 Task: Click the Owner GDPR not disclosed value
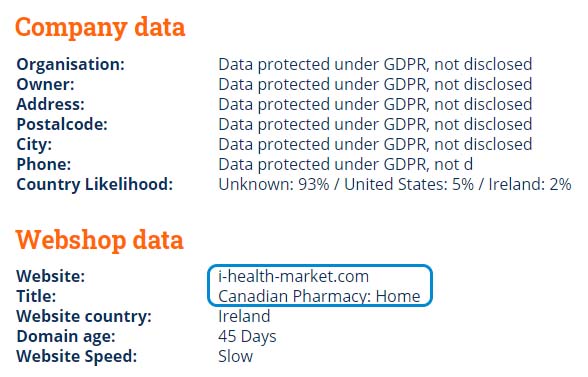[x=375, y=84]
